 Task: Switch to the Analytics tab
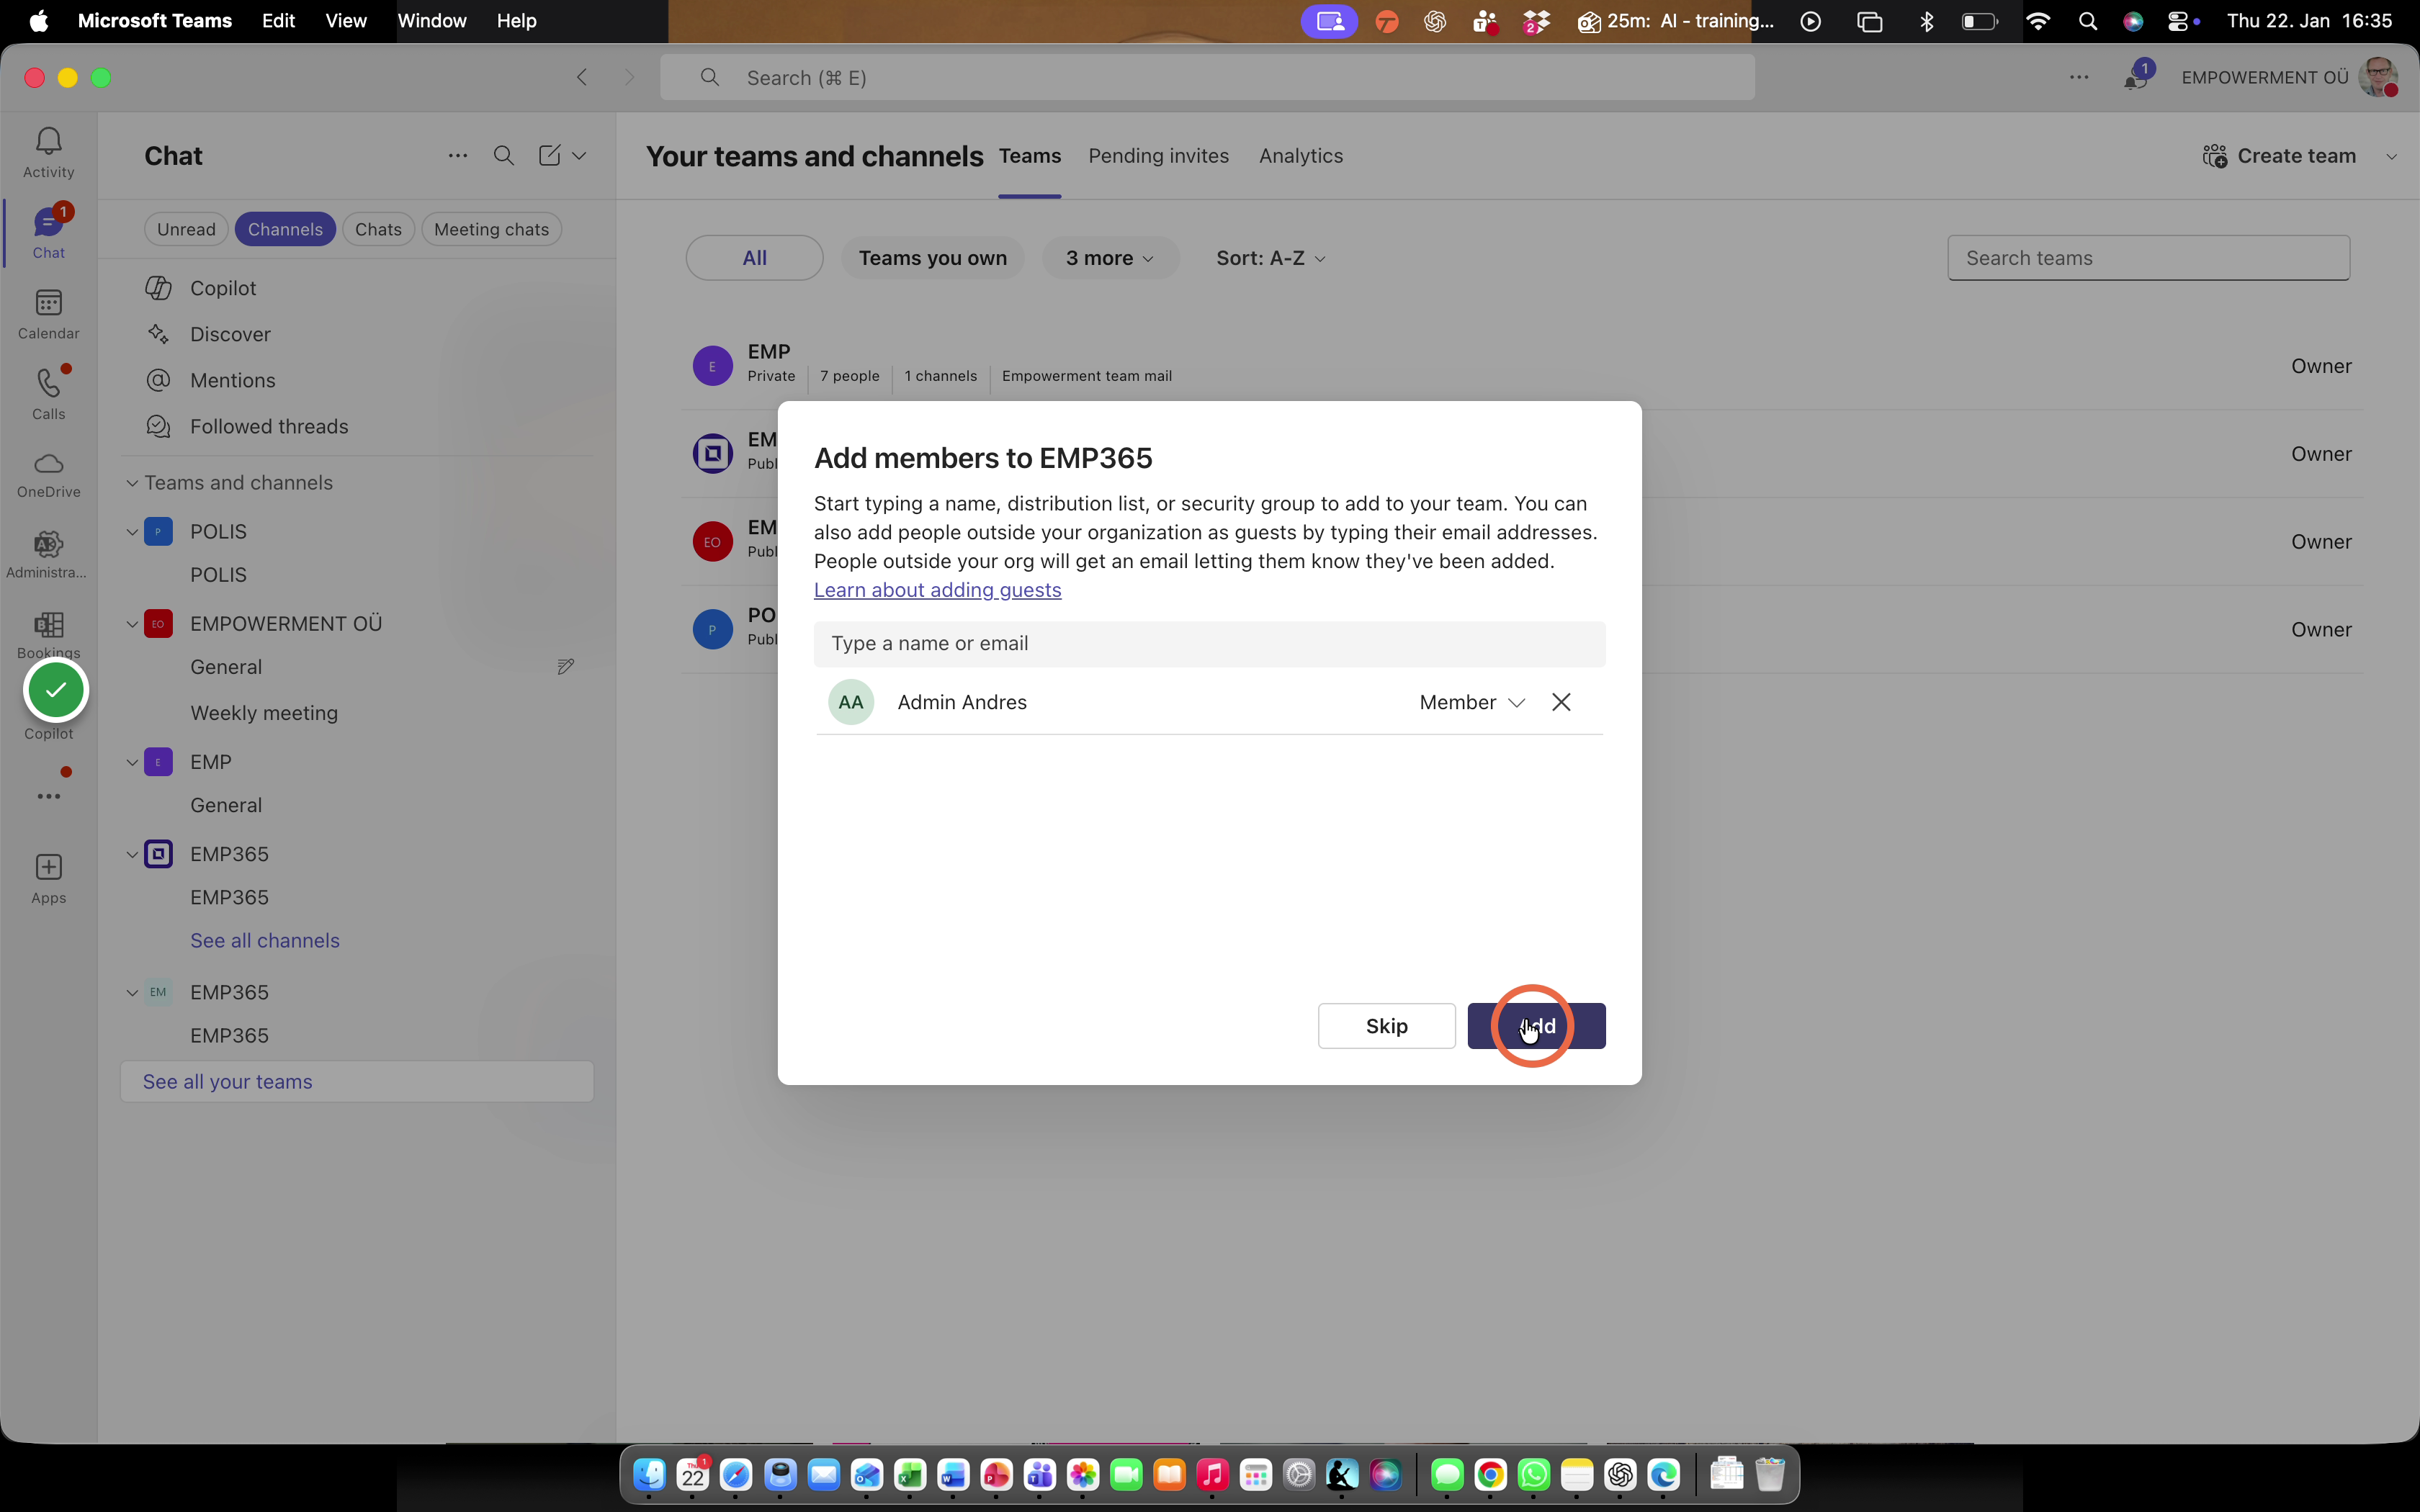[x=1300, y=156]
